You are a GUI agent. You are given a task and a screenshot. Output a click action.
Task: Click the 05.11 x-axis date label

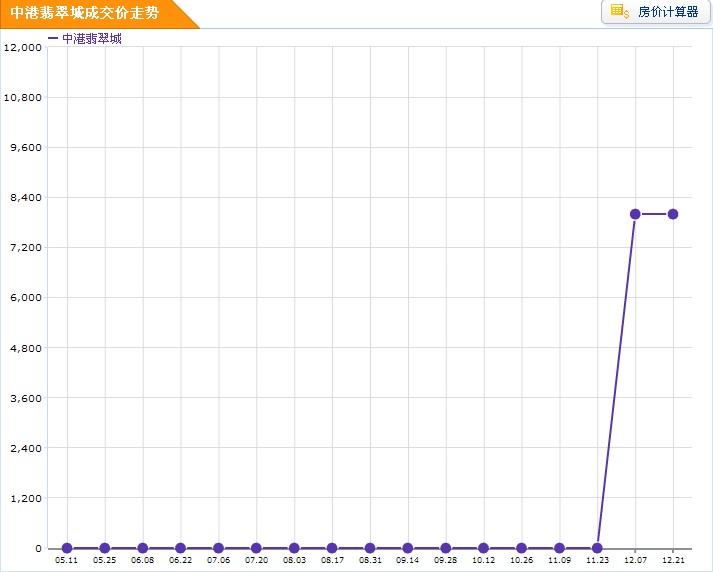67,560
